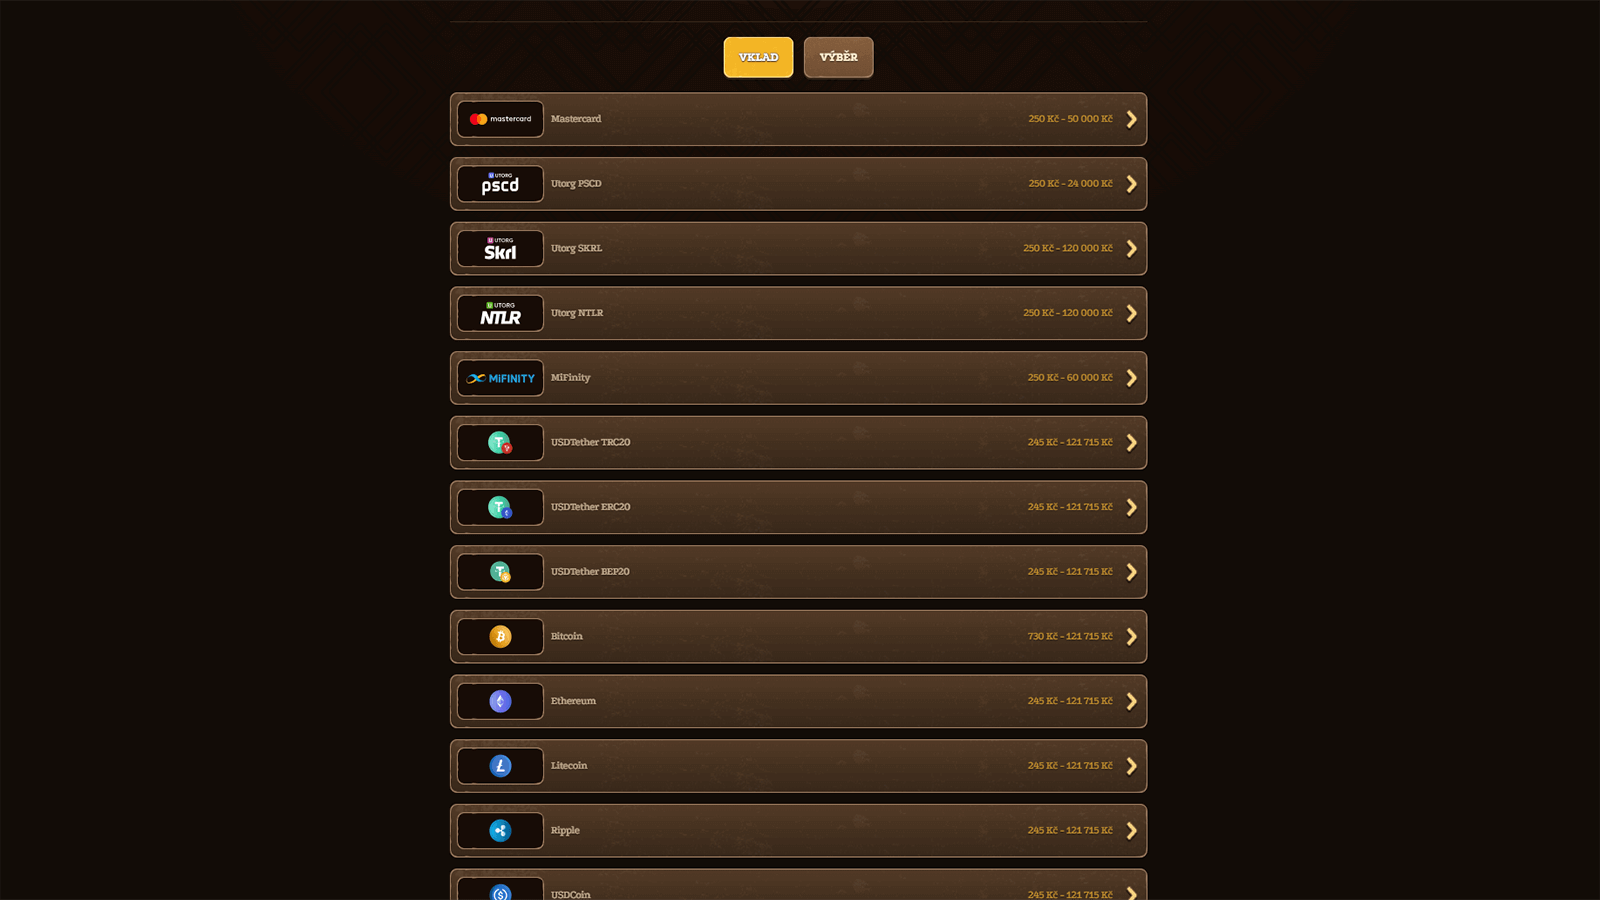This screenshot has height=900, width=1600.
Task: Click the purple Ethereum icon
Action: point(500,701)
